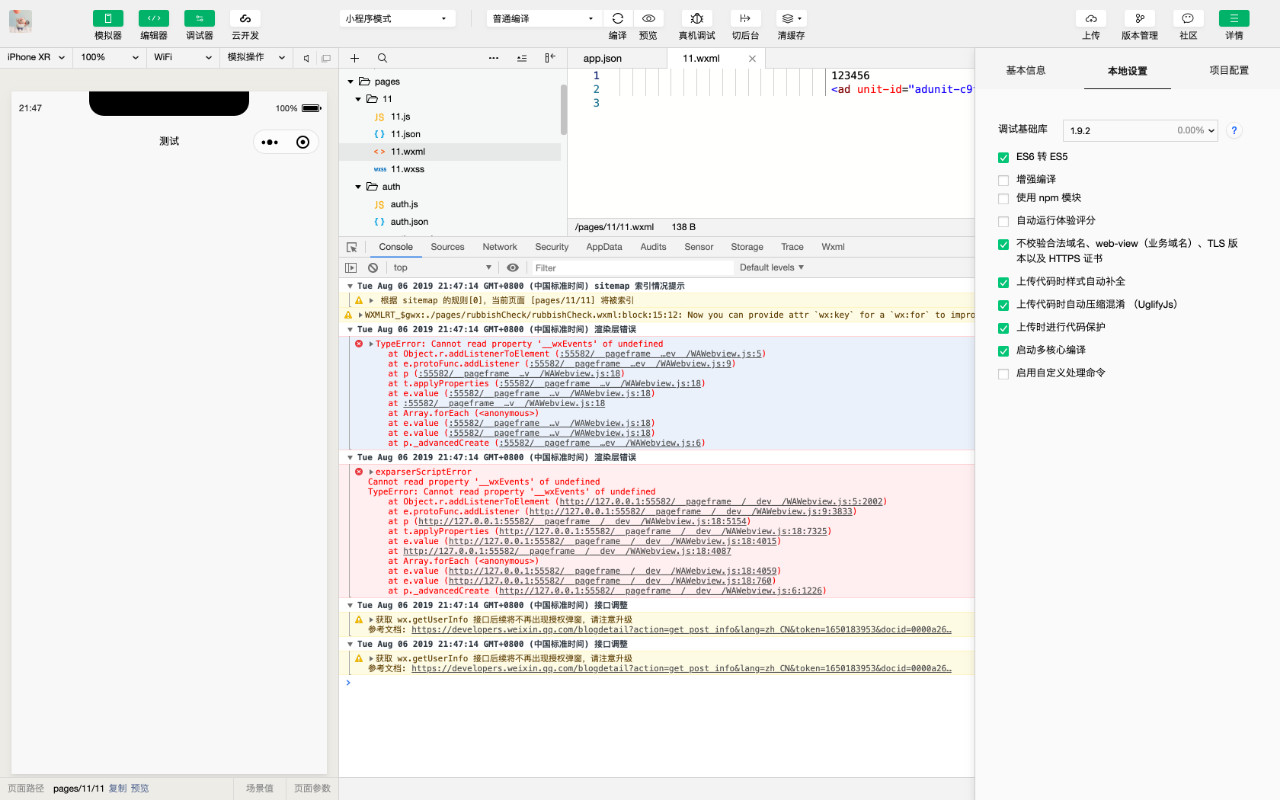Search files with the magnifier icon
1280x800 pixels.
tap(382, 58)
